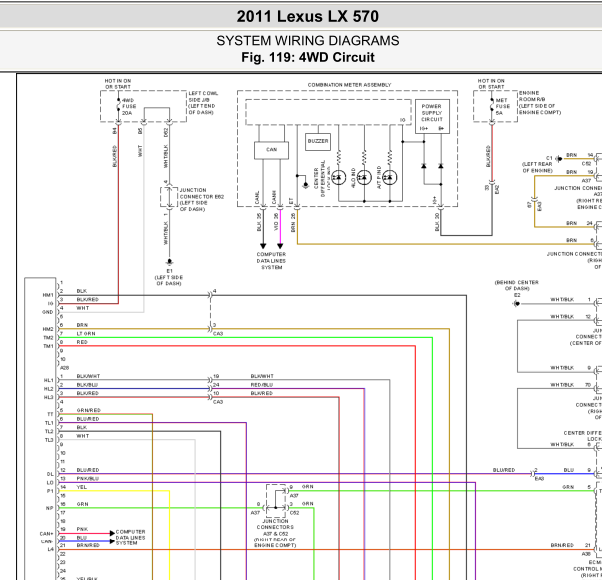Click the DL terminal label
This screenshot has width=602, height=580.
pos(50,474)
